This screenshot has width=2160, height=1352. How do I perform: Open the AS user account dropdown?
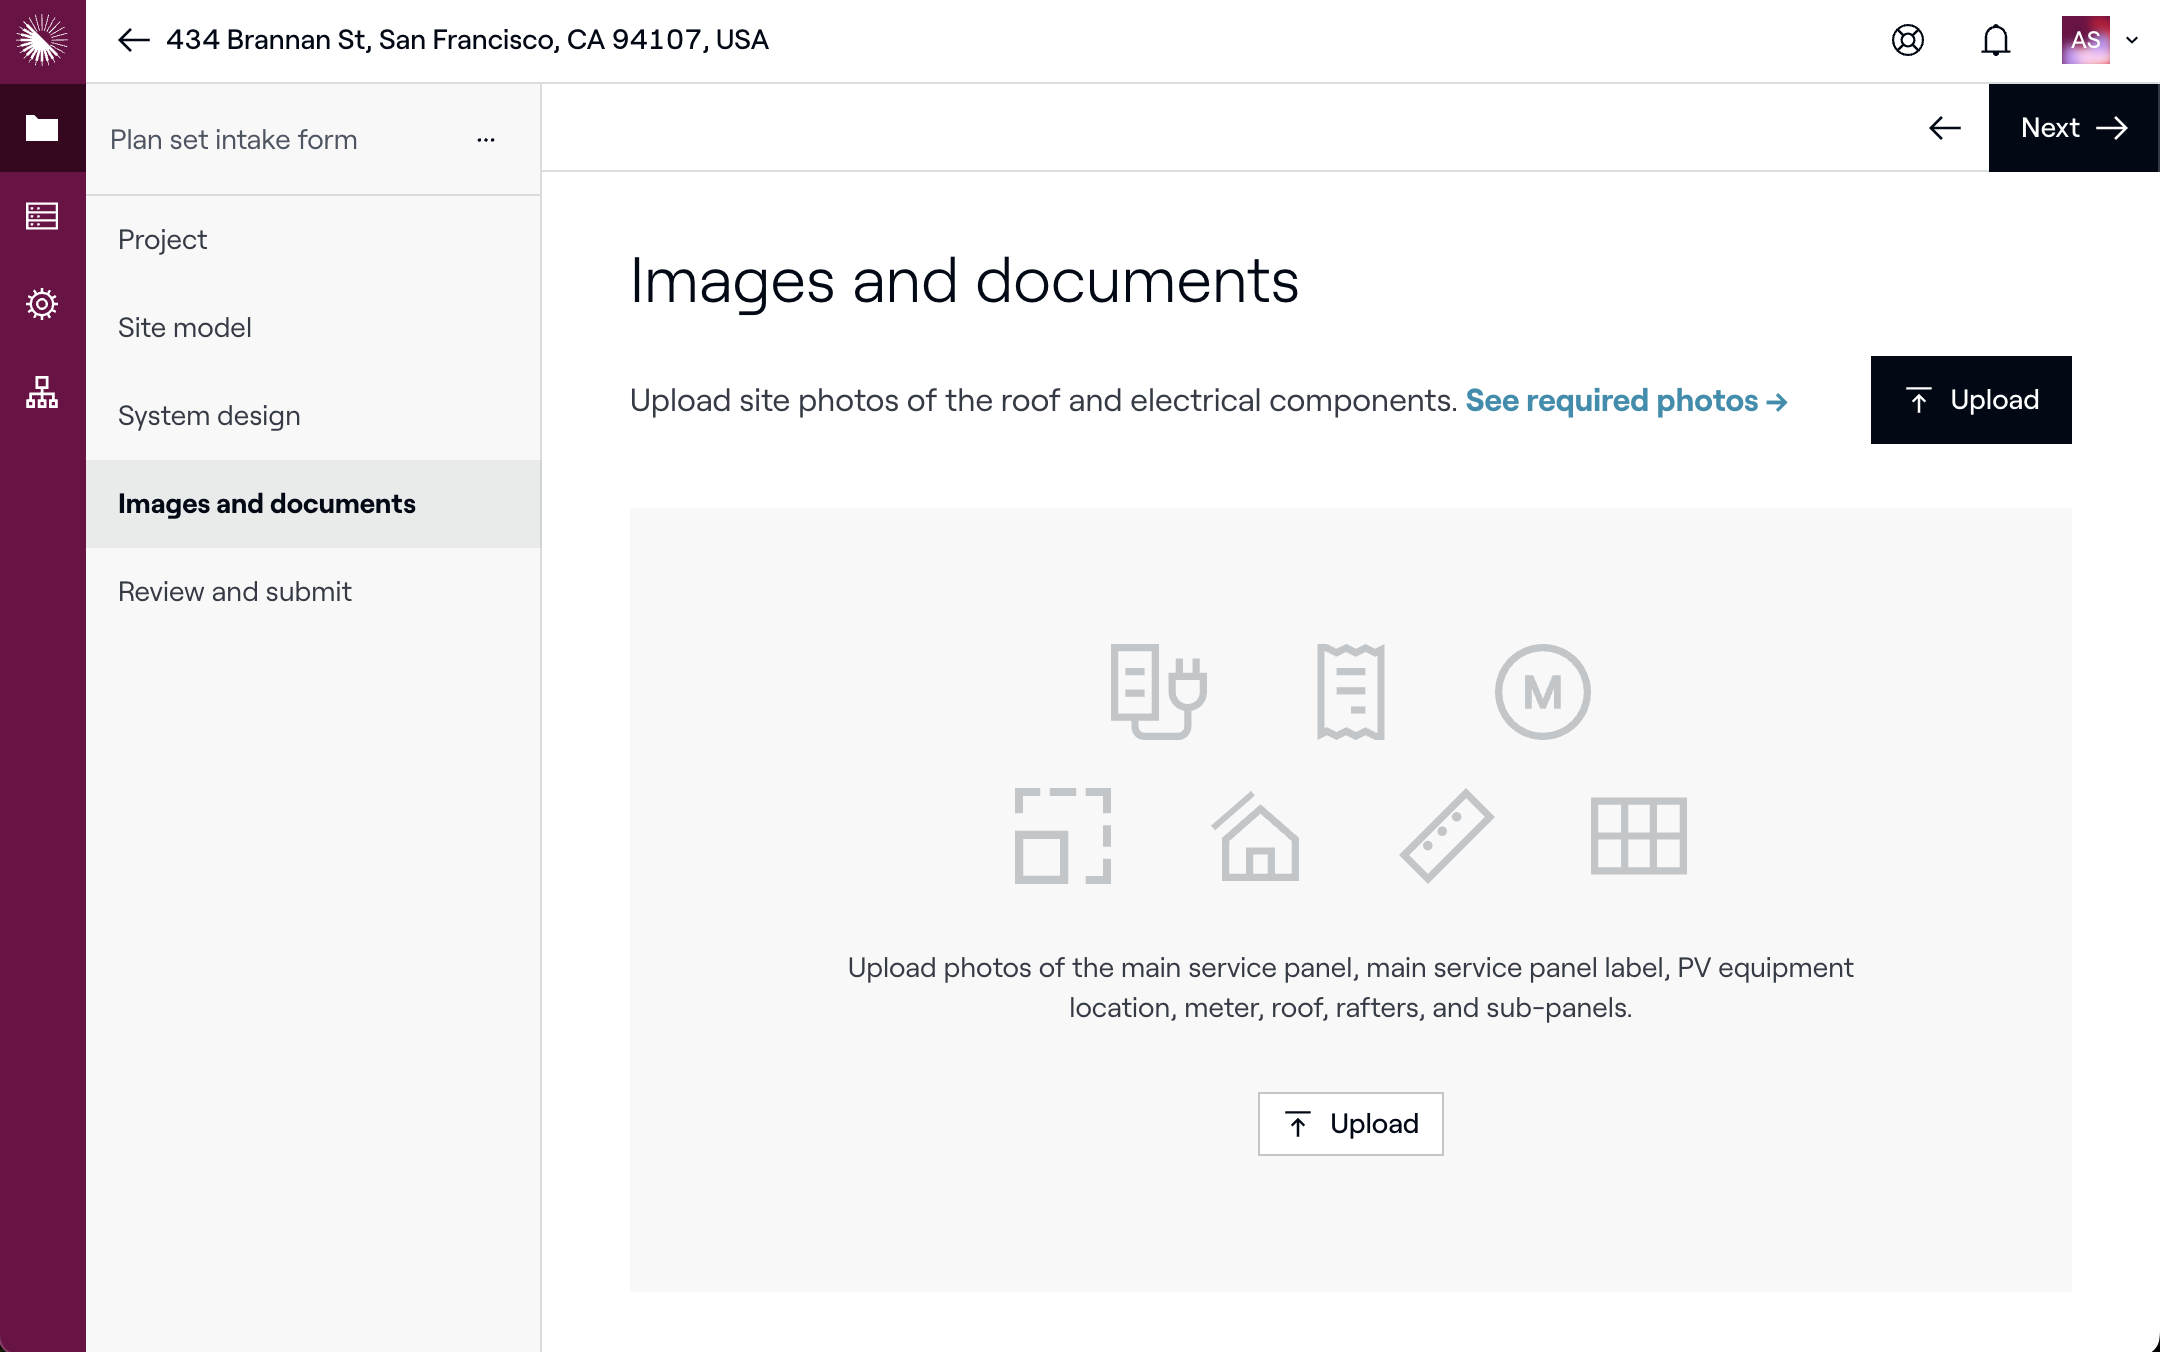point(2100,40)
